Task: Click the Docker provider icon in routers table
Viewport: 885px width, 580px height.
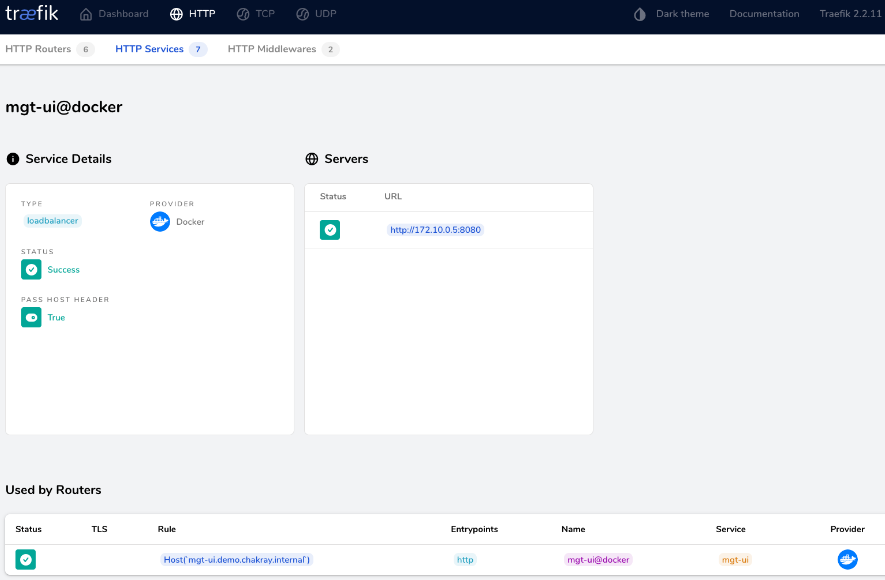Action: [847, 559]
